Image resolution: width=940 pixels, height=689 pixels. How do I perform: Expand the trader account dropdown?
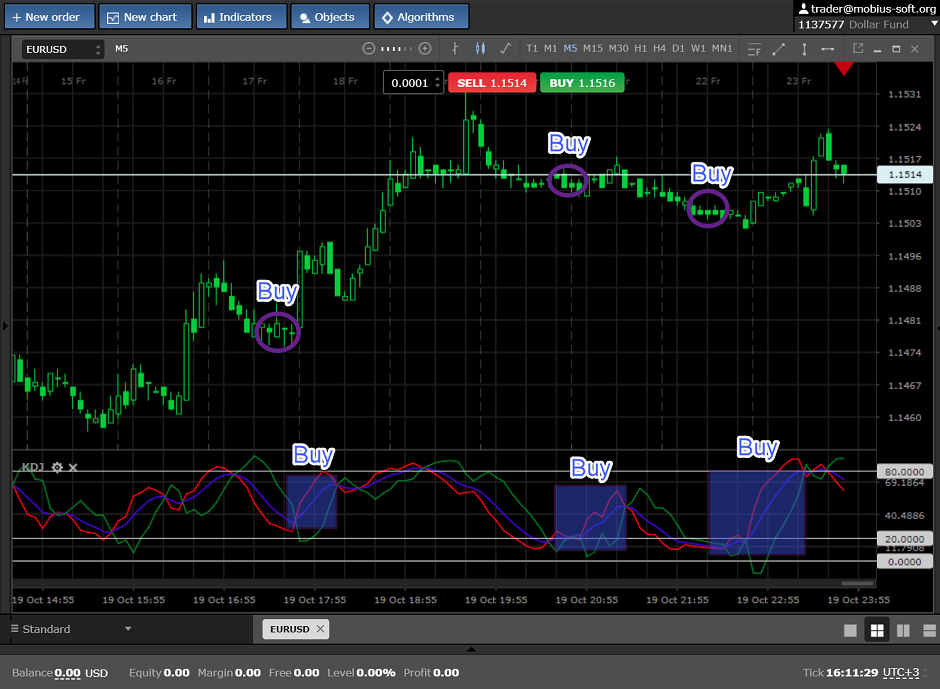[x=933, y=24]
